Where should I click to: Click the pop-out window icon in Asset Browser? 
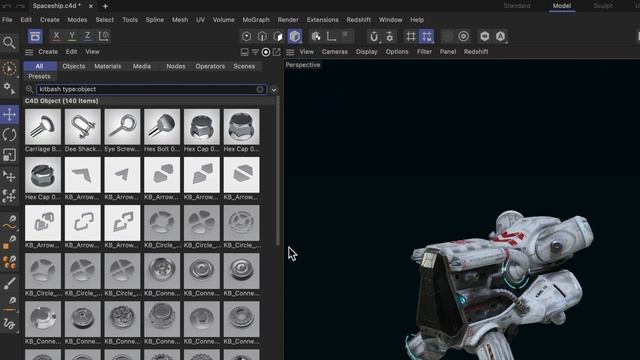point(276,52)
